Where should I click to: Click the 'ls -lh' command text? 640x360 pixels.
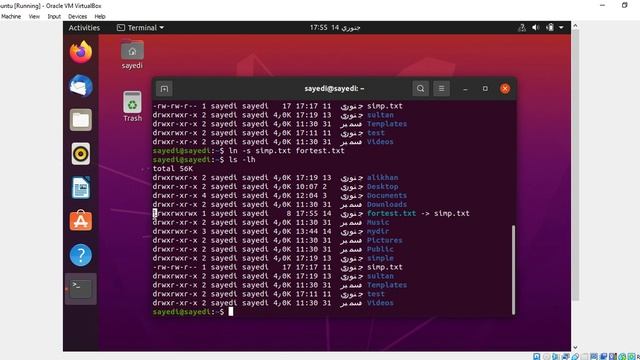(x=242, y=160)
